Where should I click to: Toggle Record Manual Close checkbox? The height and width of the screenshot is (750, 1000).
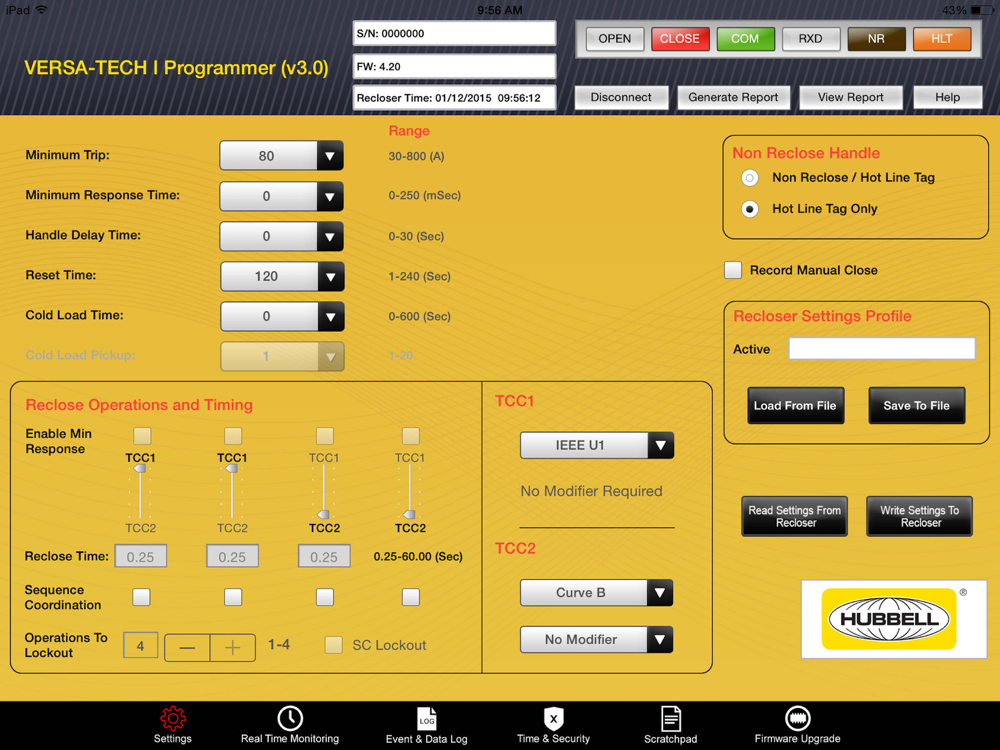(x=733, y=270)
